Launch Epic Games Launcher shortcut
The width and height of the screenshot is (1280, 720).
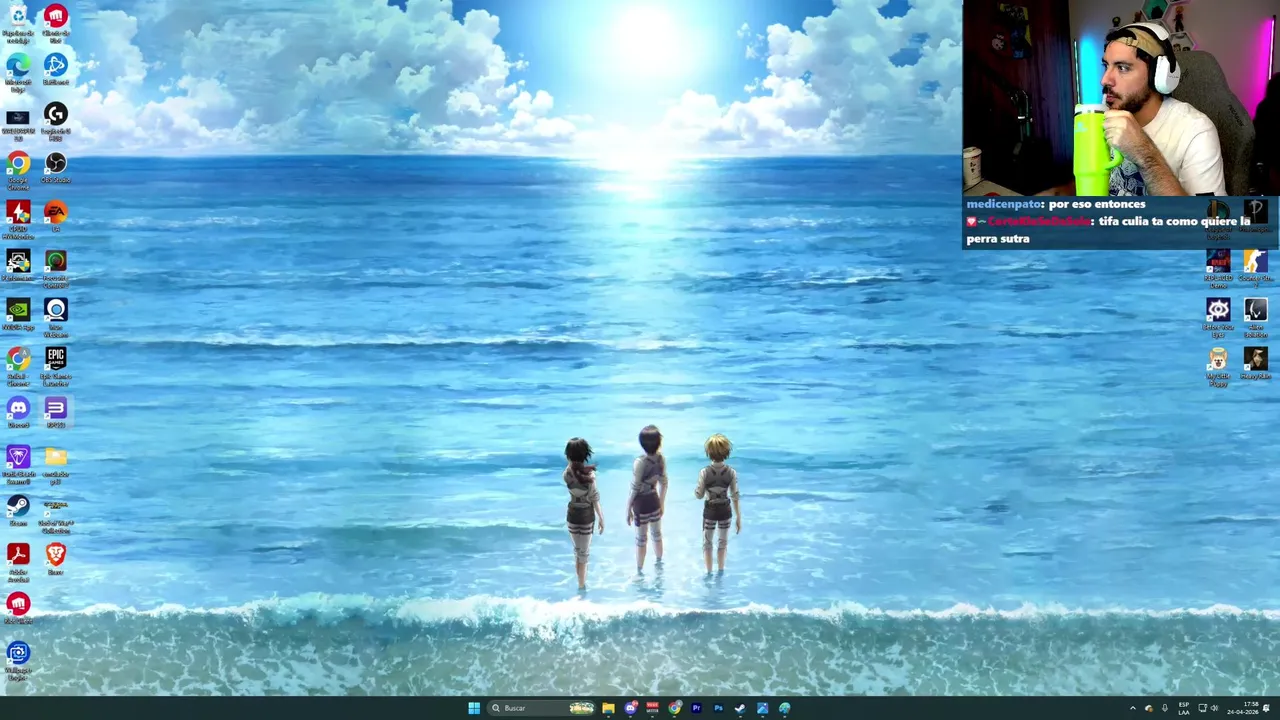pos(55,365)
